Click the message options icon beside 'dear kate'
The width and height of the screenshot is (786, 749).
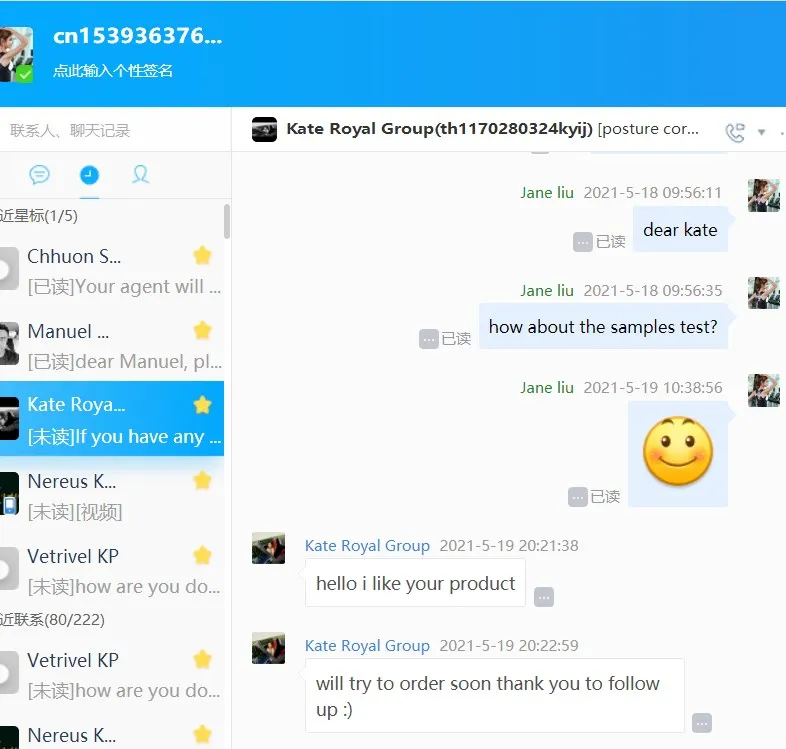click(x=582, y=242)
